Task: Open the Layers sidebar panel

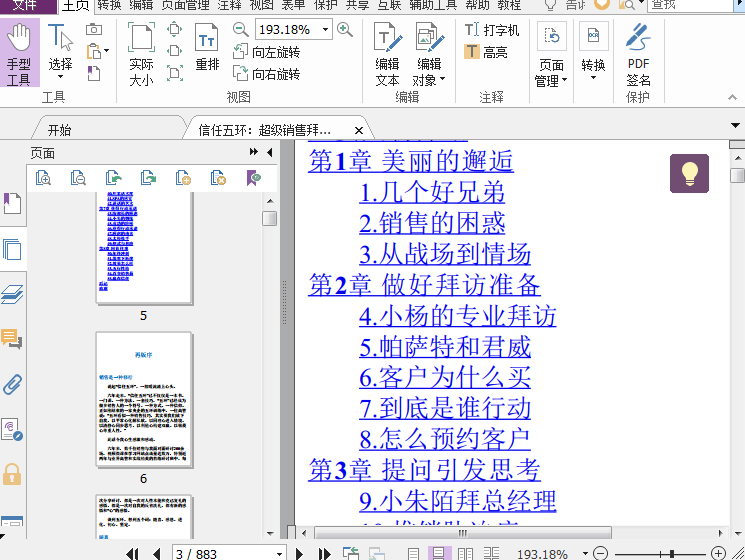Action: tap(12, 294)
